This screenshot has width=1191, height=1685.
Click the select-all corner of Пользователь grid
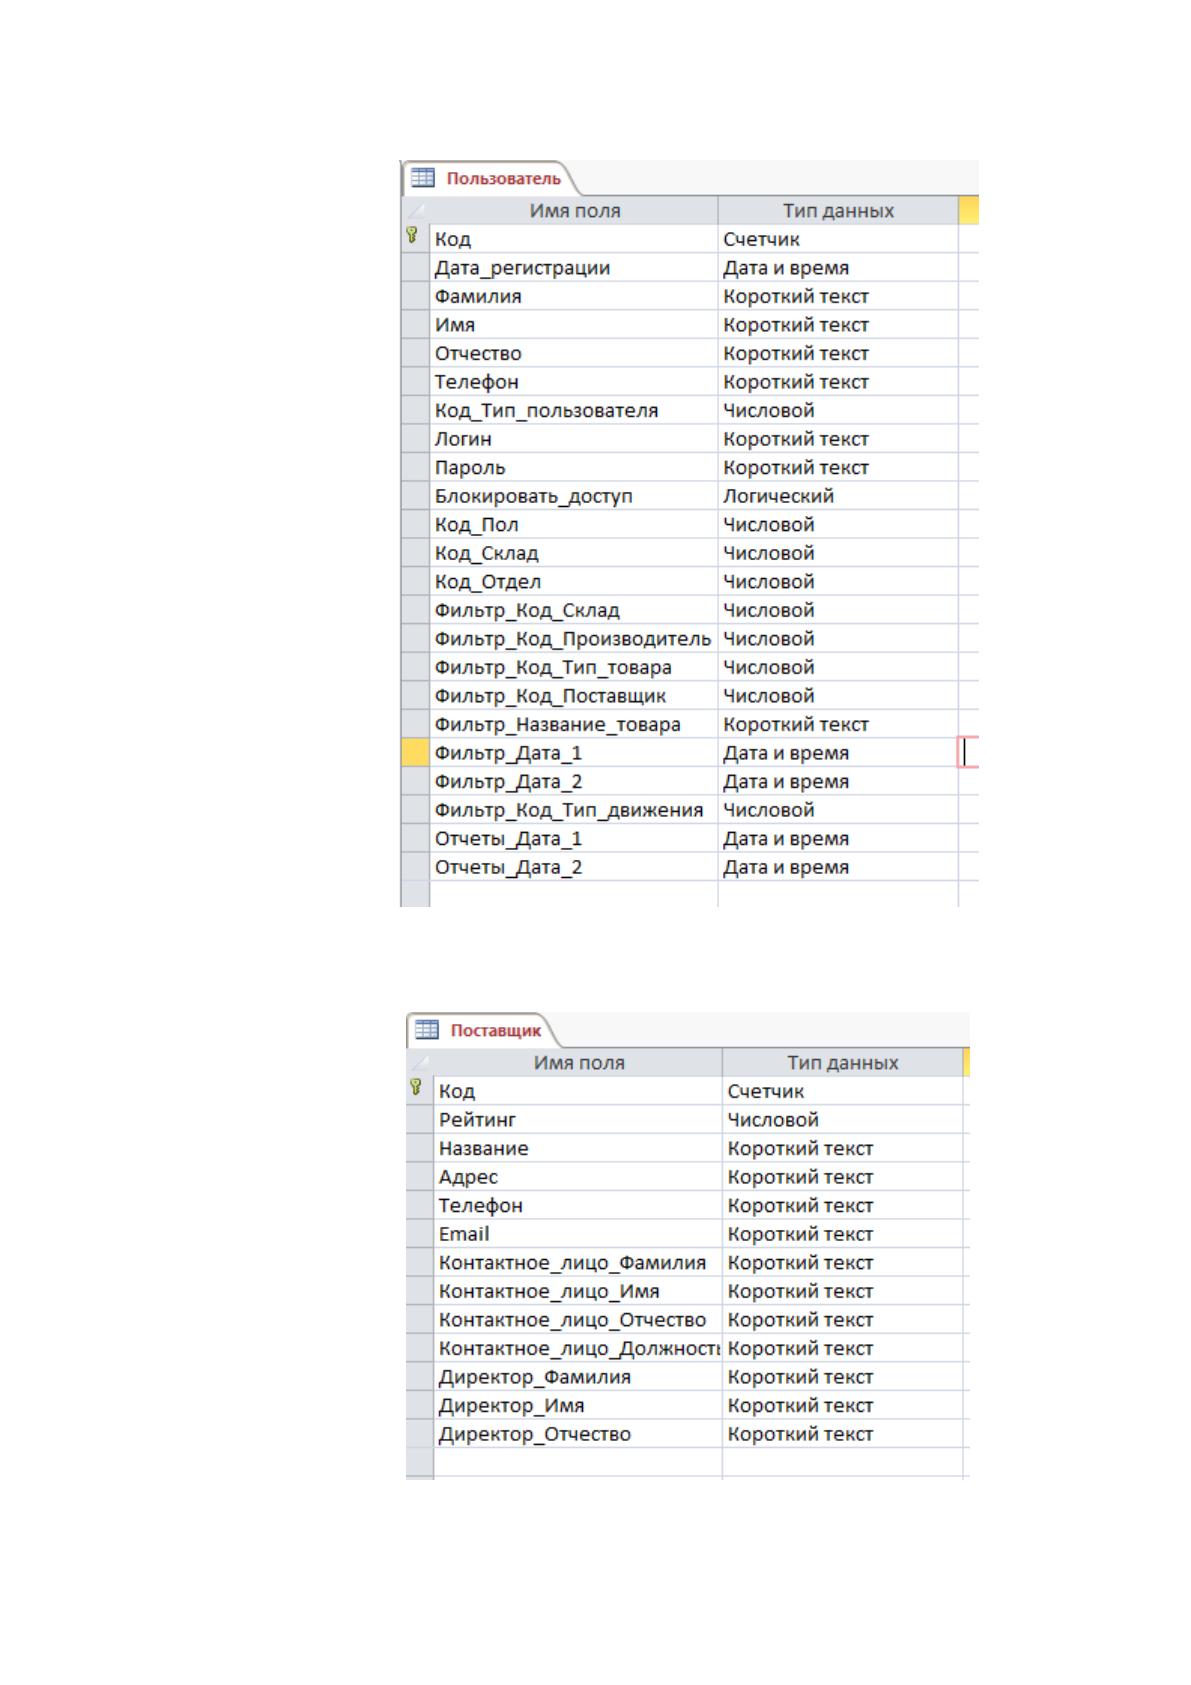tap(415, 210)
